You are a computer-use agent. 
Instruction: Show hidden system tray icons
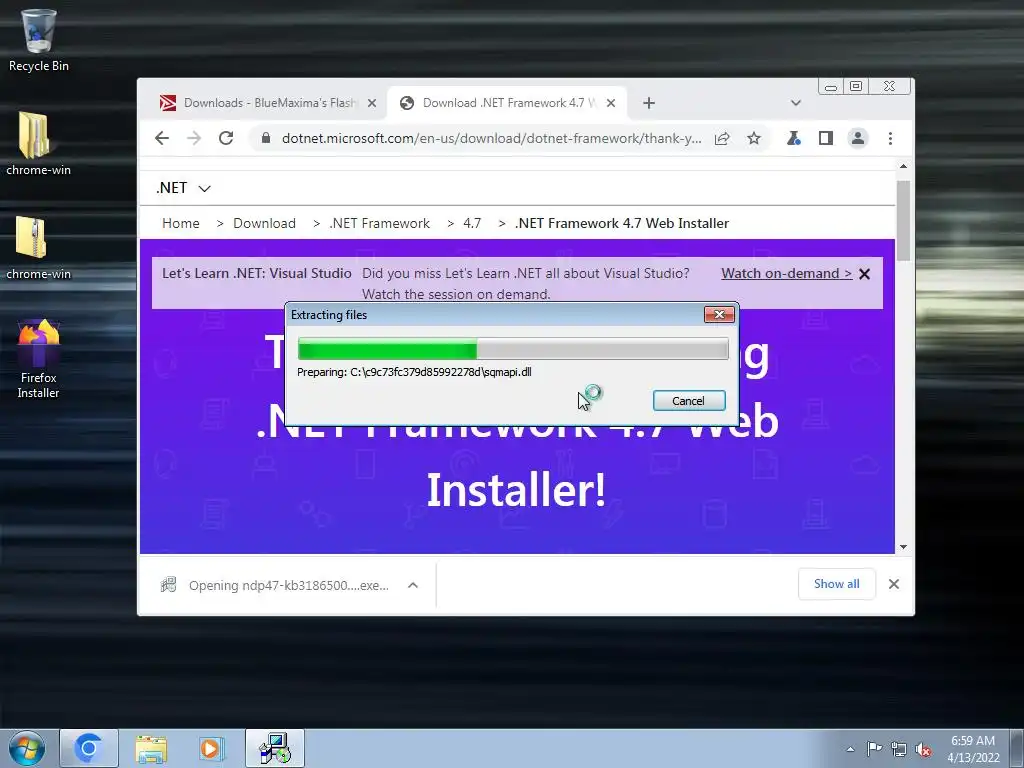[850, 749]
